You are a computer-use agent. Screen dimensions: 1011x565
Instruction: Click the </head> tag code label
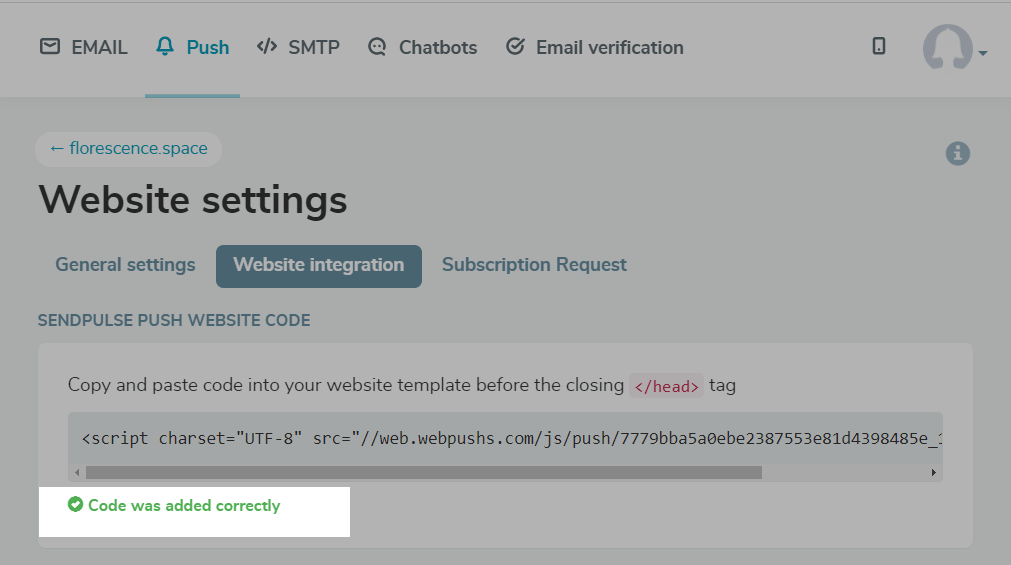coord(666,386)
